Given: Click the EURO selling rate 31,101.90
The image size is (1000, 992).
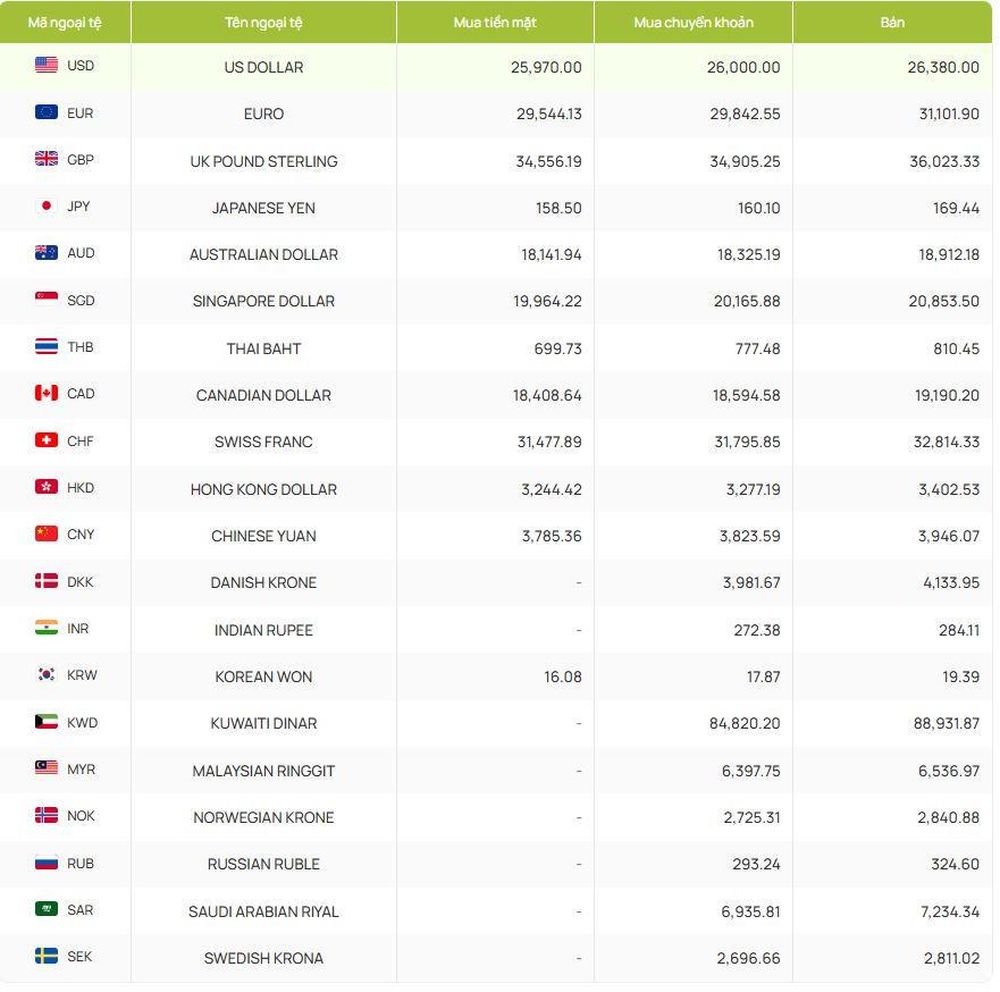Looking at the screenshot, I should 949,114.
